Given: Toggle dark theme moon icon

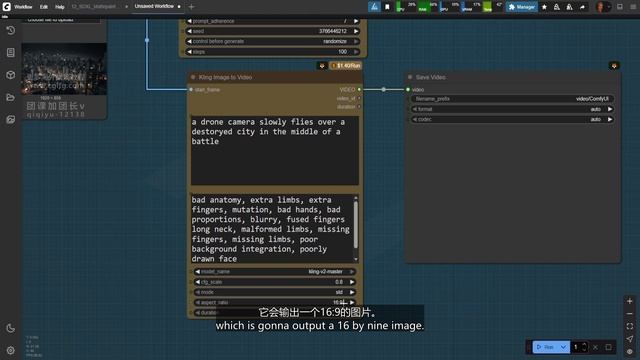Looking at the screenshot, I should (11, 328).
